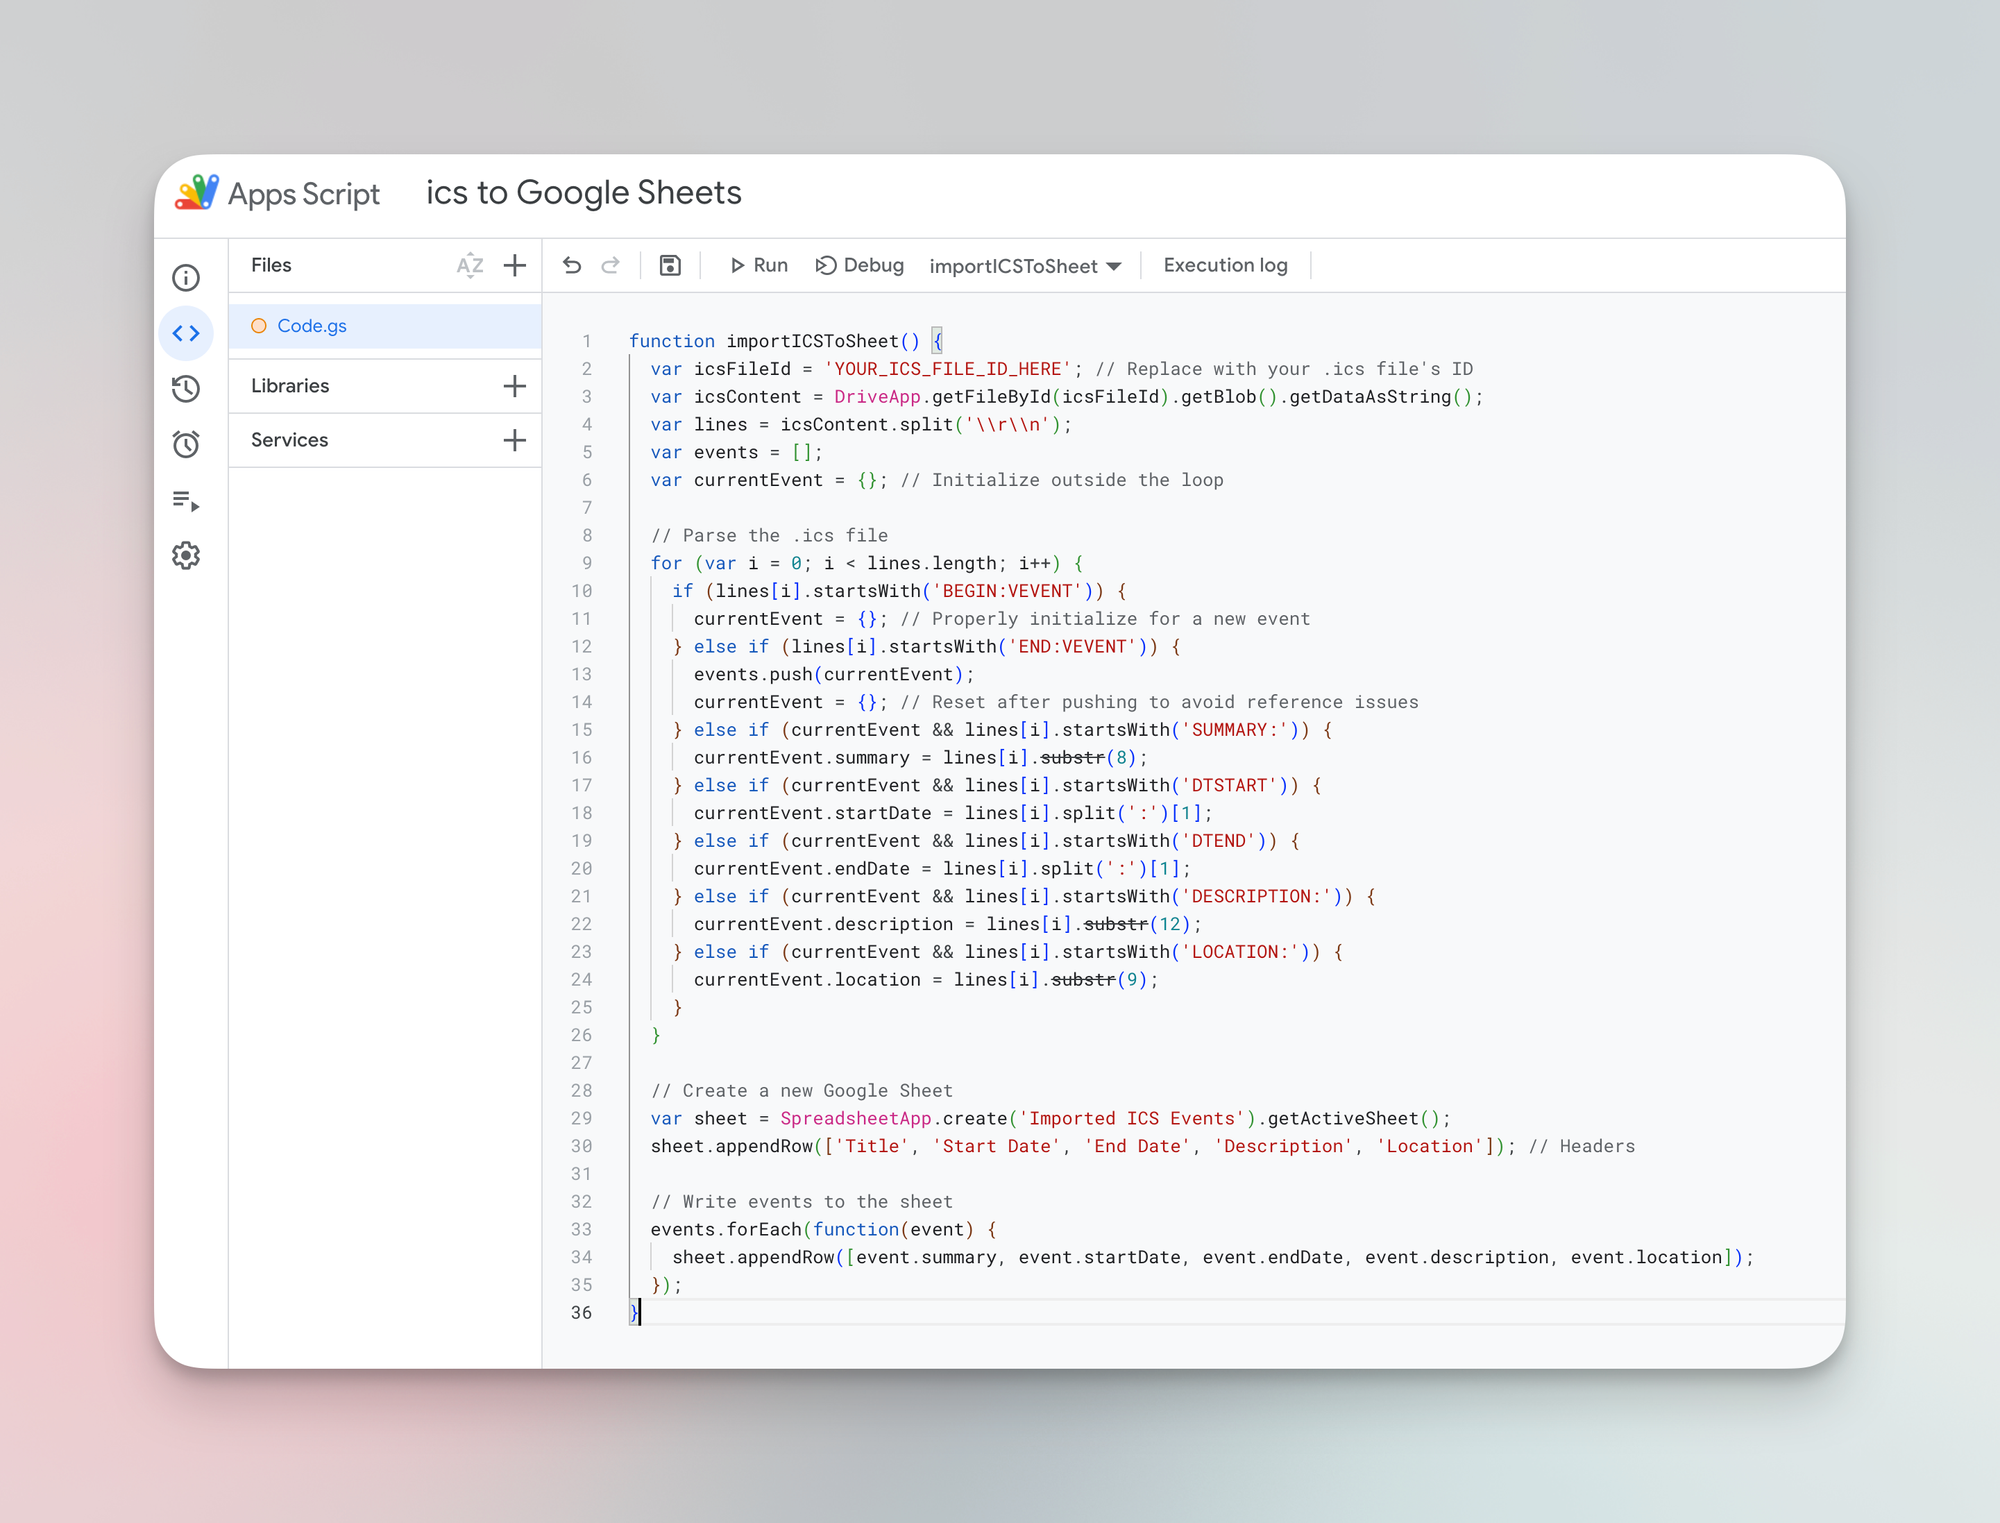Click '// Write events to the sheet' comment

pyautogui.click(x=802, y=1202)
